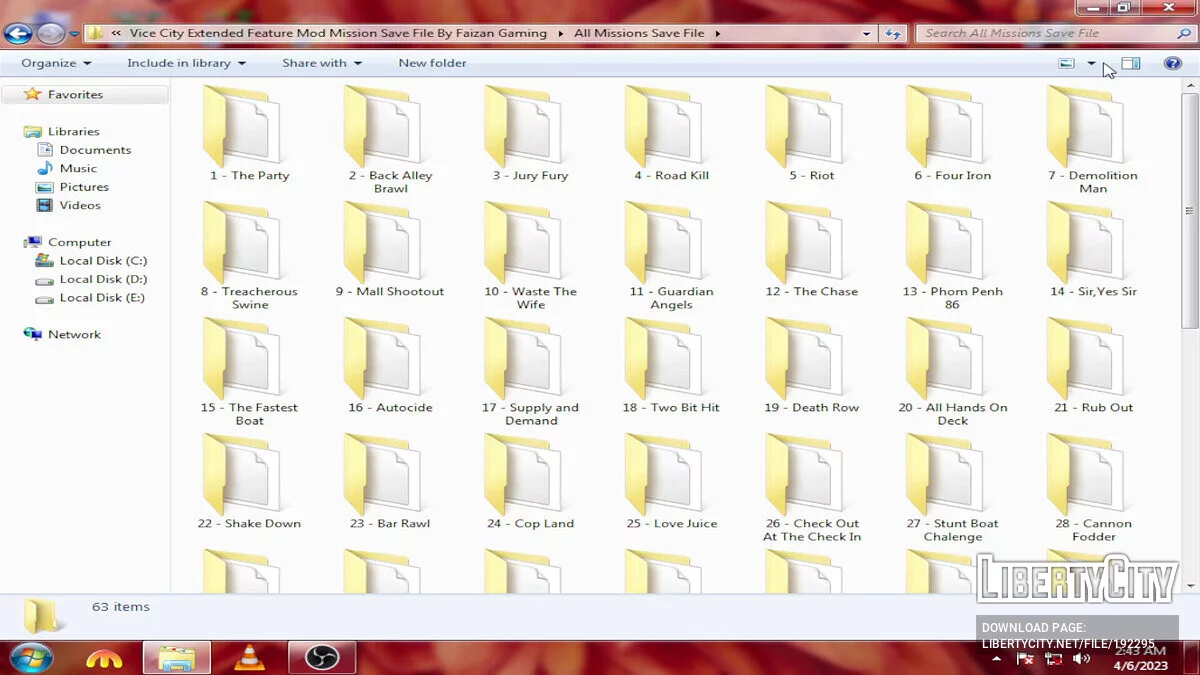Open the Help question mark icon
Screen dimensions: 1200x675
coord(1173,63)
